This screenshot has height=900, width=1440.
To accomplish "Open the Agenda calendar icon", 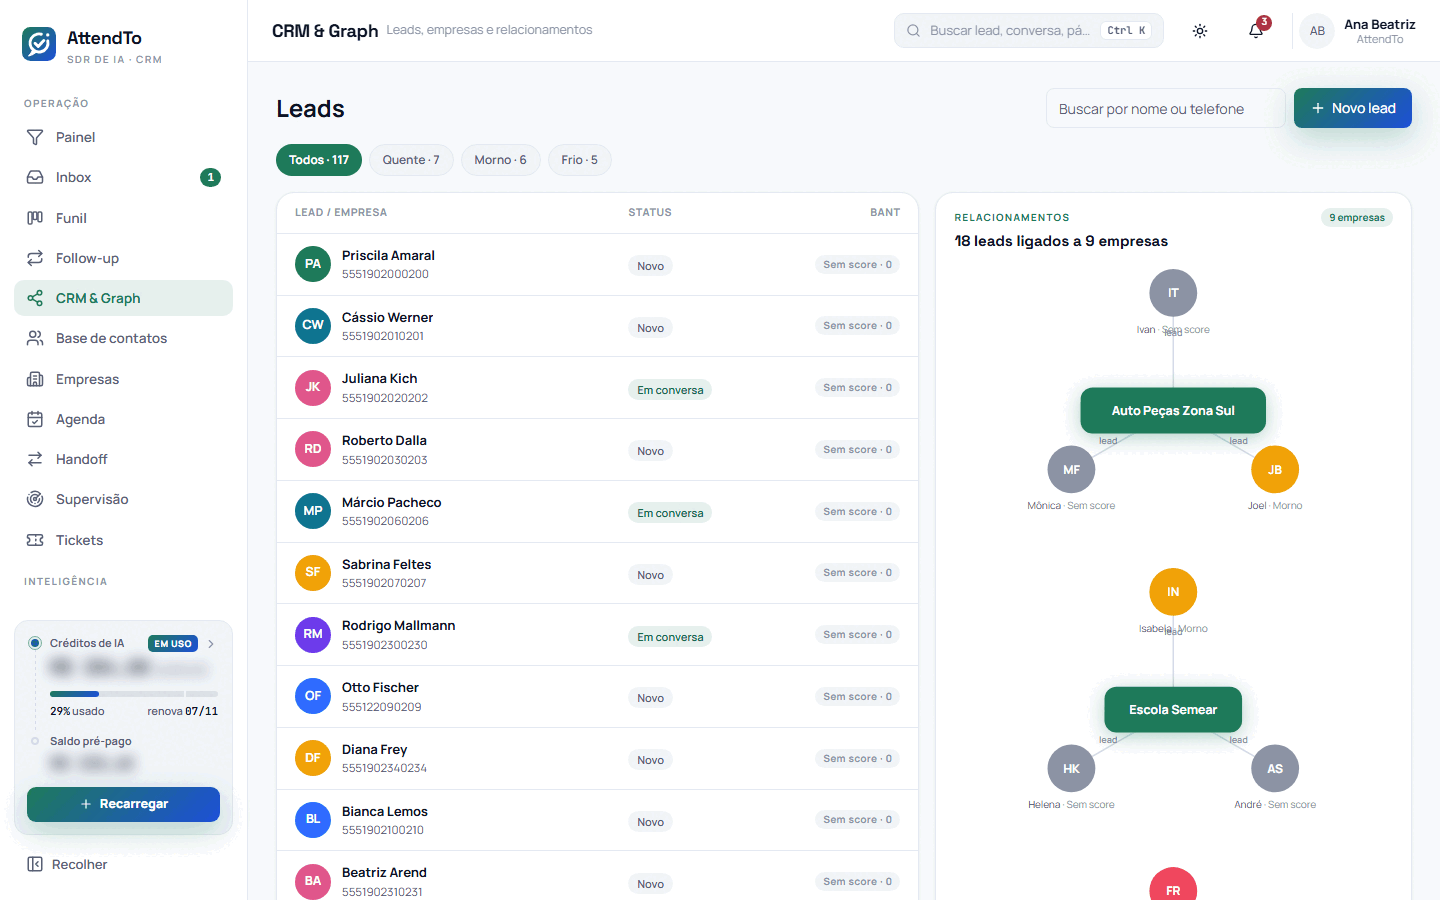I will click(35, 419).
